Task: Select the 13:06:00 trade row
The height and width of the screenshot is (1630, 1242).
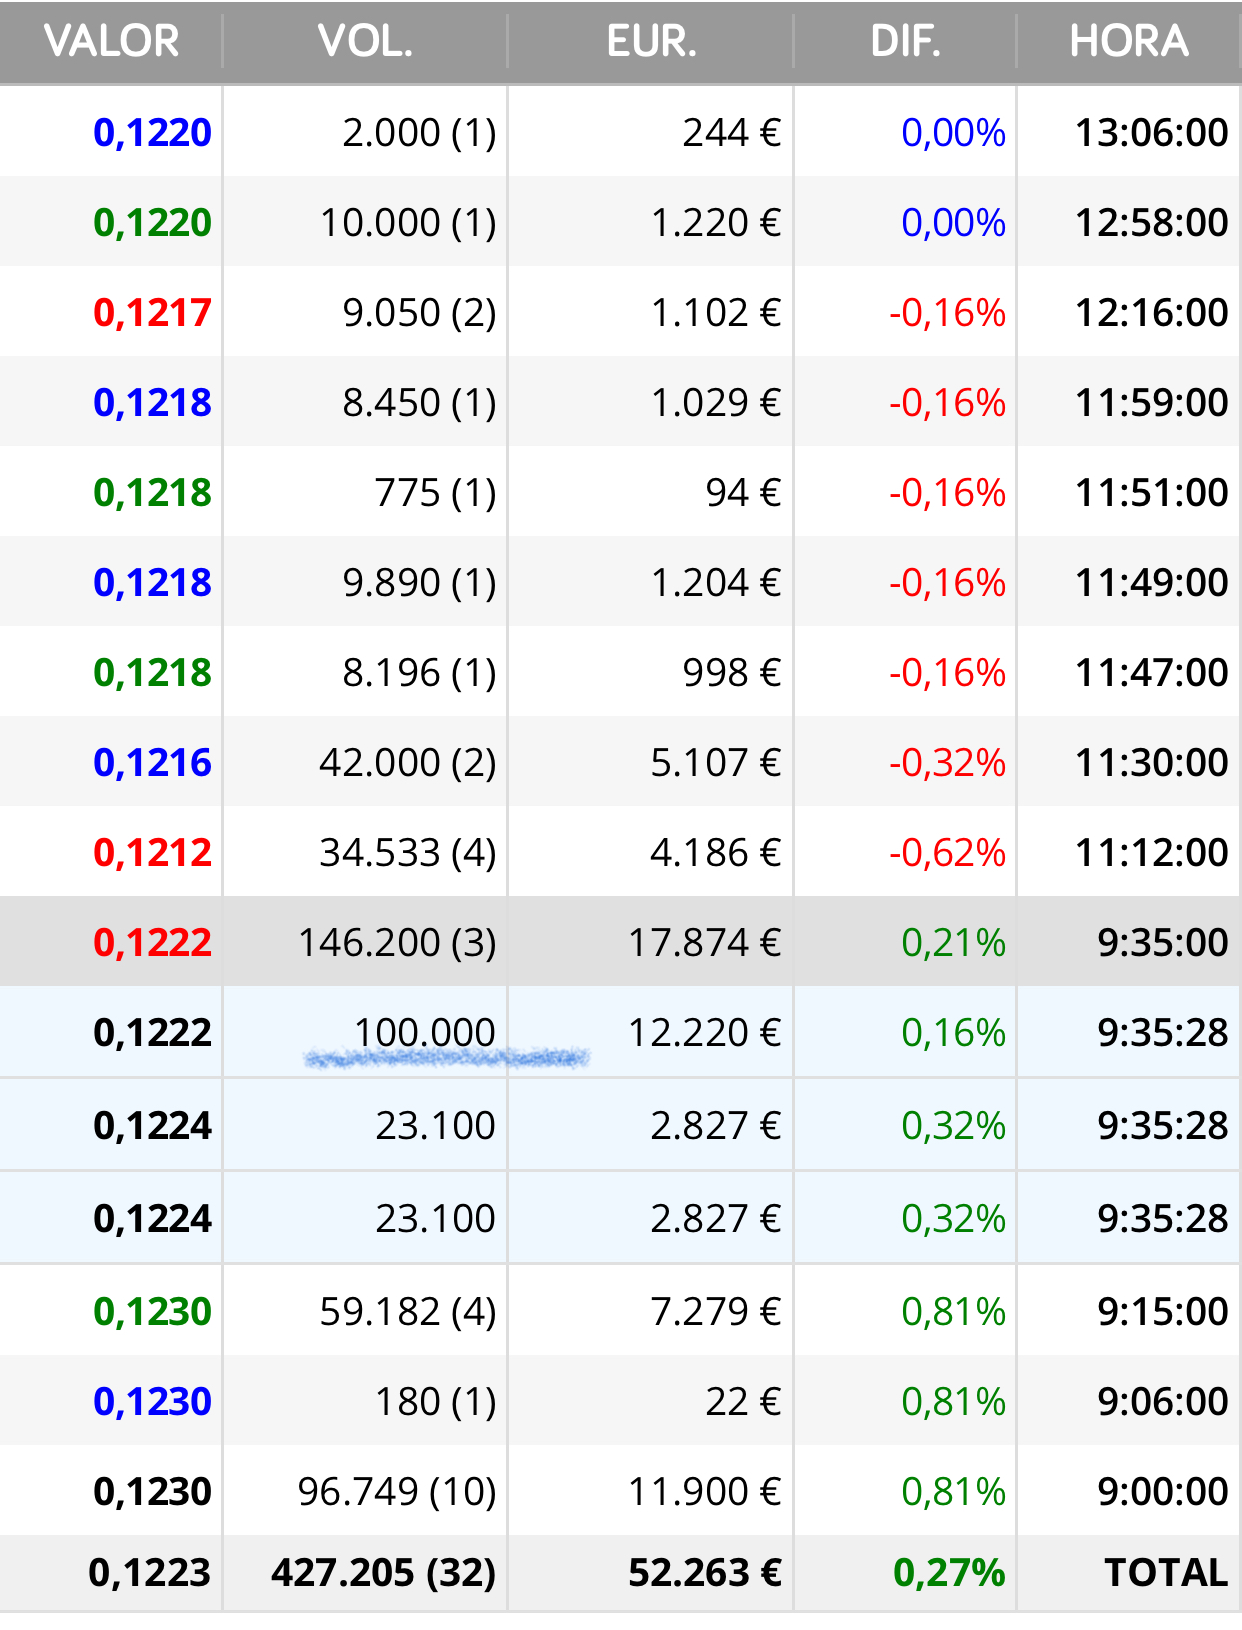Action: (x=621, y=132)
